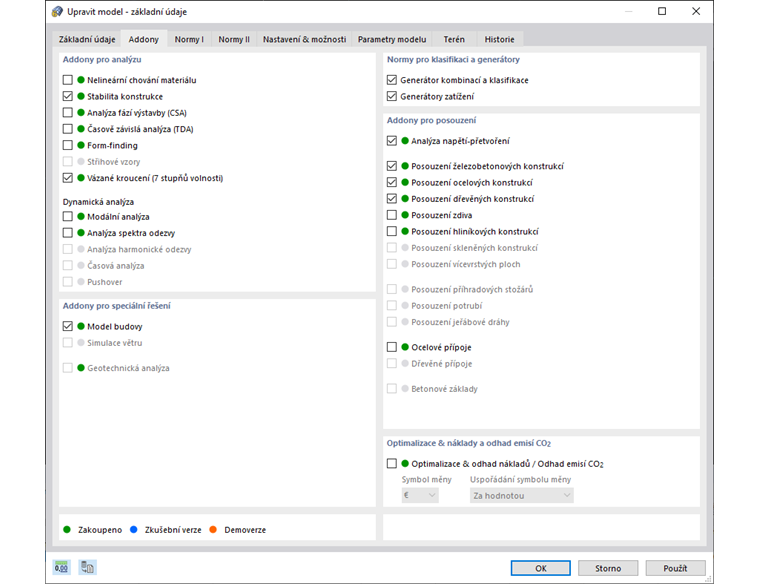Screen dimensions: 760x584
Task: Open Parametry modelu tab
Action: [x=392, y=39]
